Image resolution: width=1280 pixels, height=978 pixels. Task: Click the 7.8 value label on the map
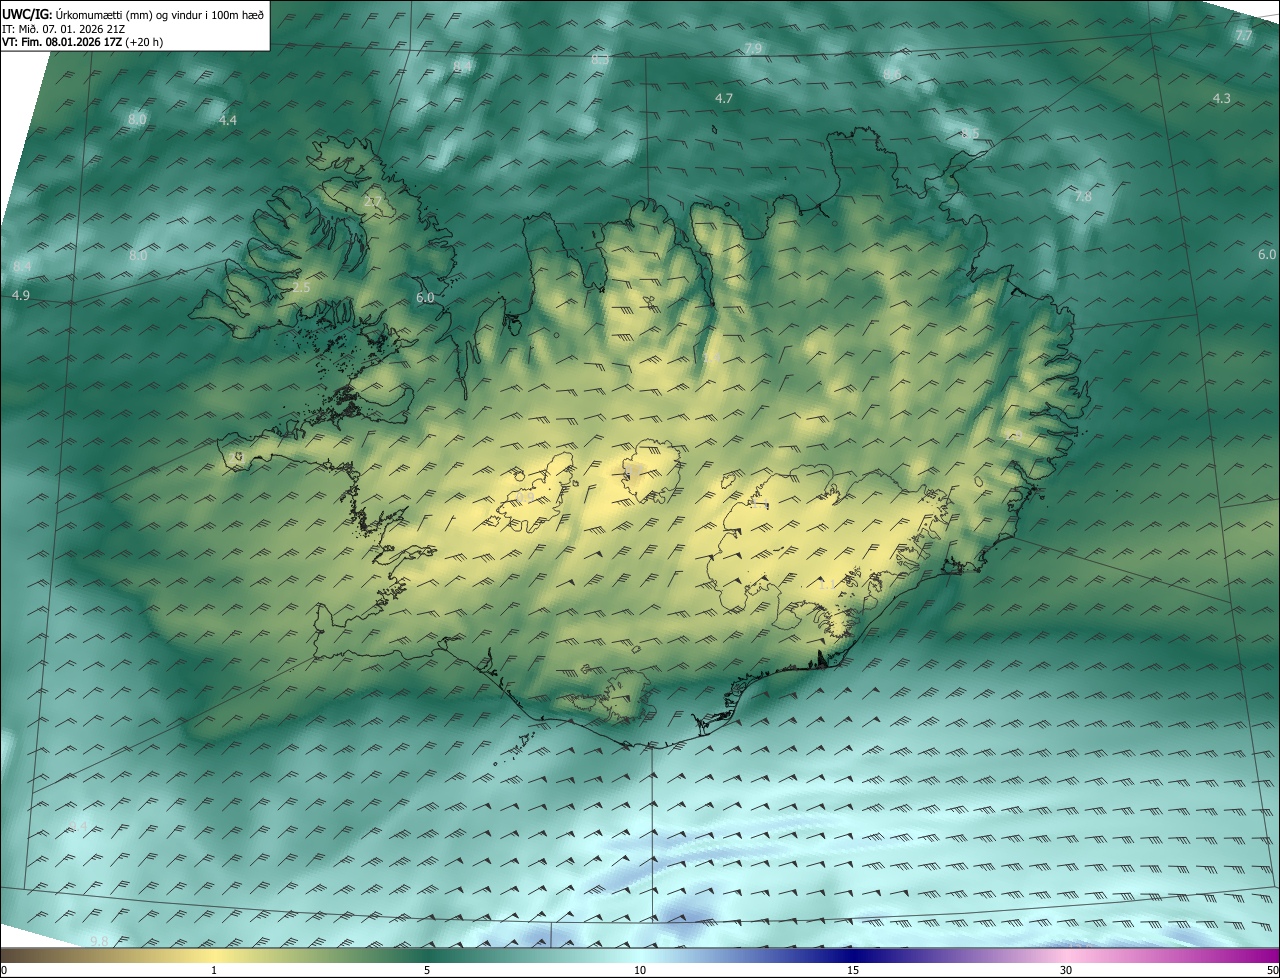click(1083, 196)
